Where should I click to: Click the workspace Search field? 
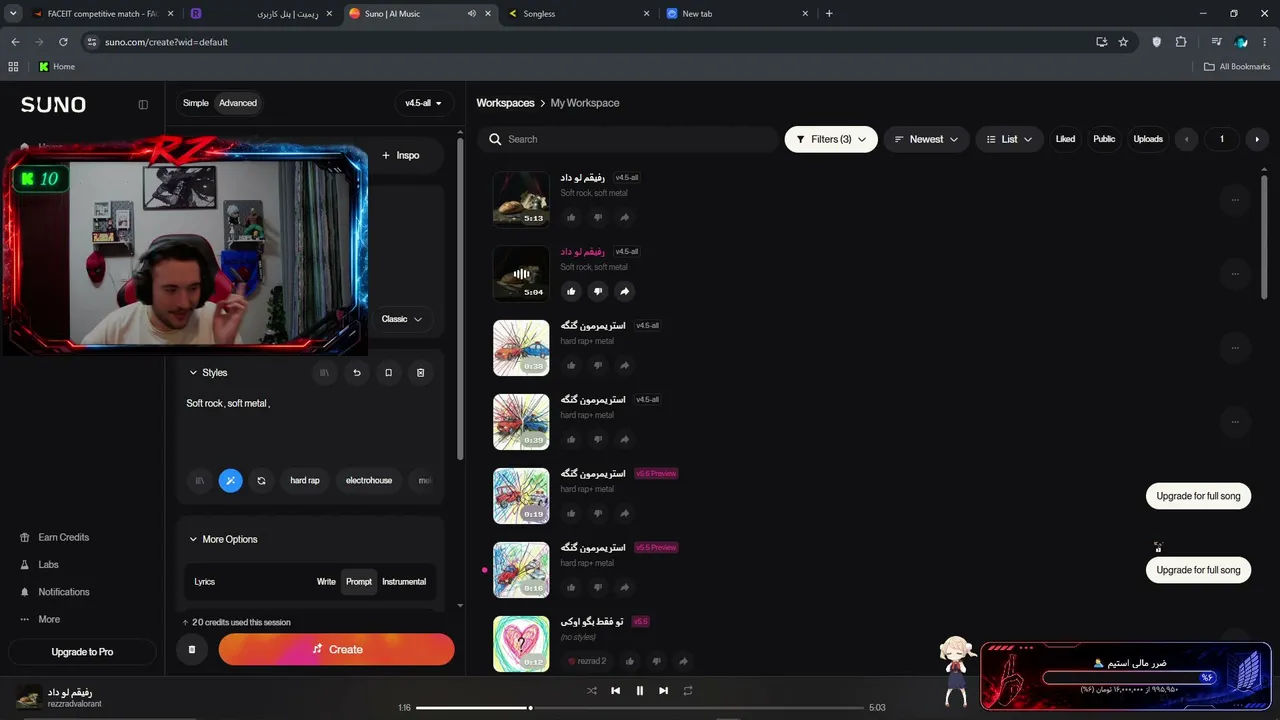tap(628, 139)
